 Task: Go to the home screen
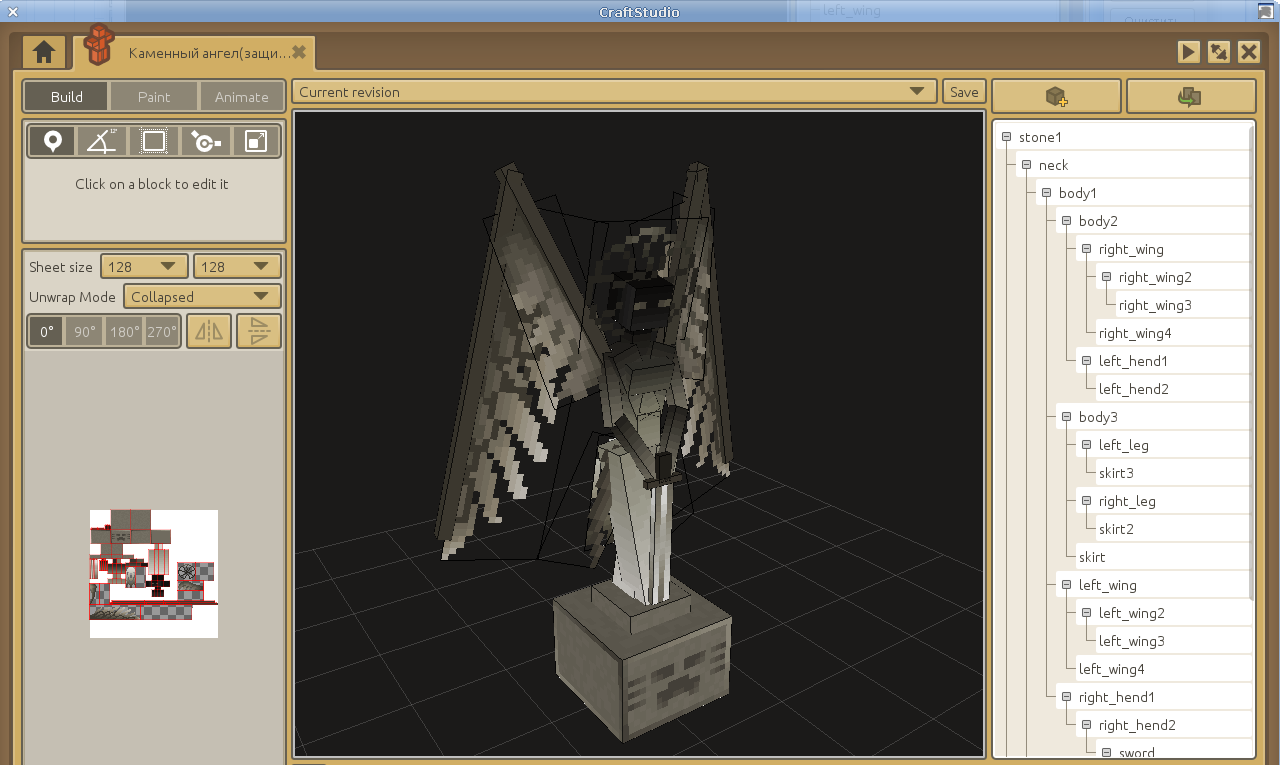[x=43, y=52]
